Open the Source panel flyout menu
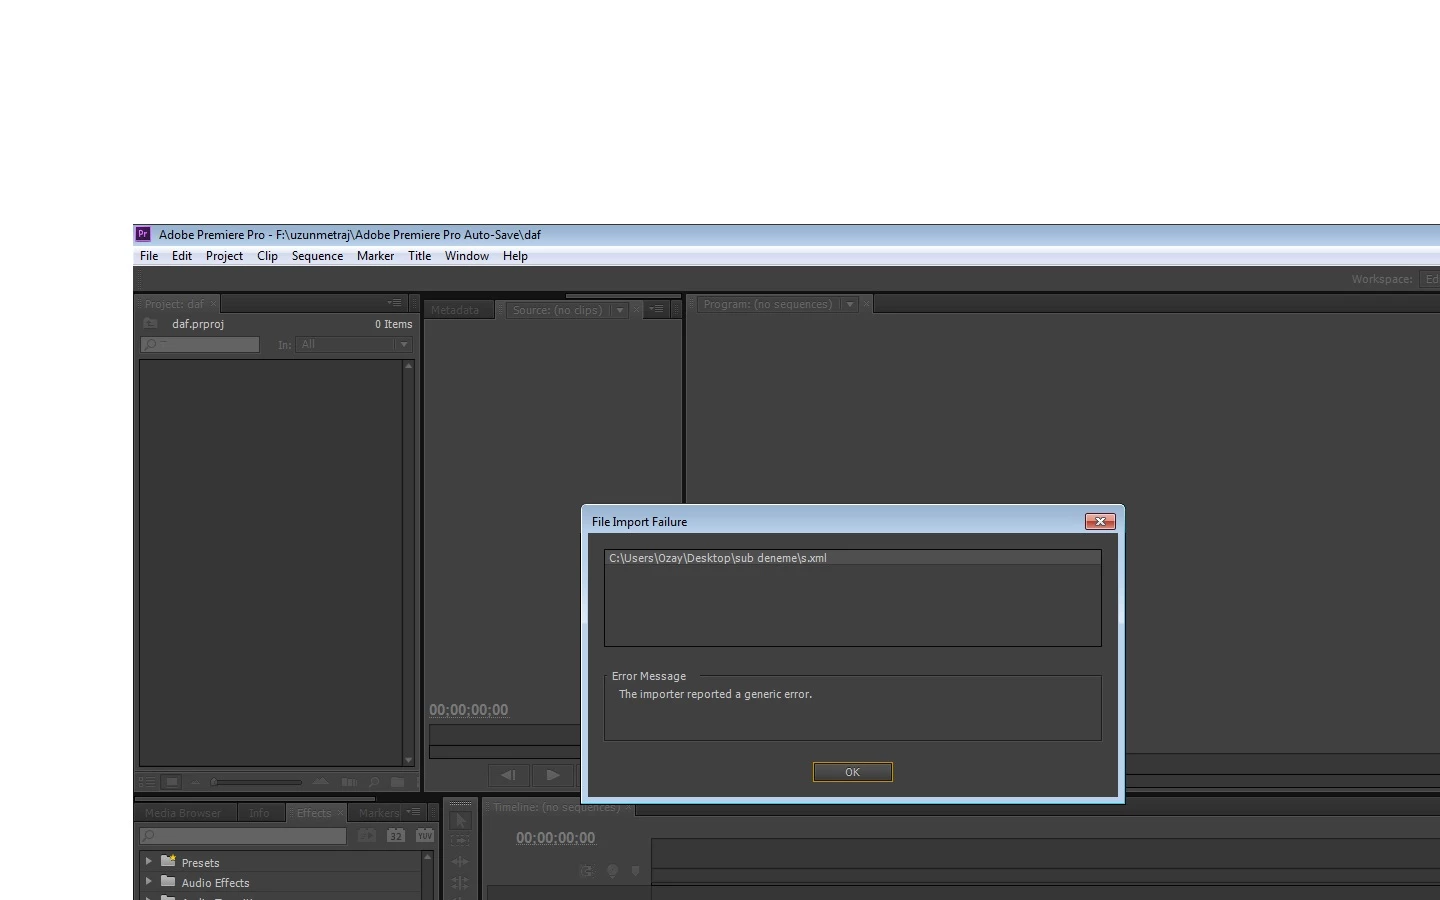Screen dimensions: 1440x900 point(656,309)
